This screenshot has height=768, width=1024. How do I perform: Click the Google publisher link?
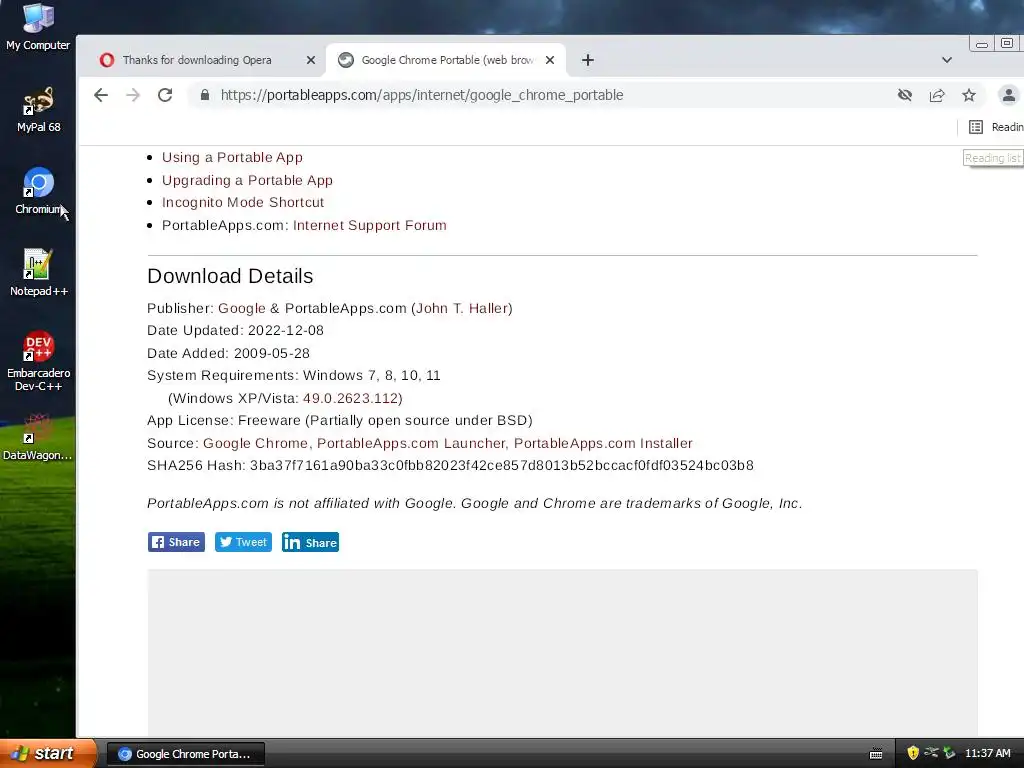242,308
